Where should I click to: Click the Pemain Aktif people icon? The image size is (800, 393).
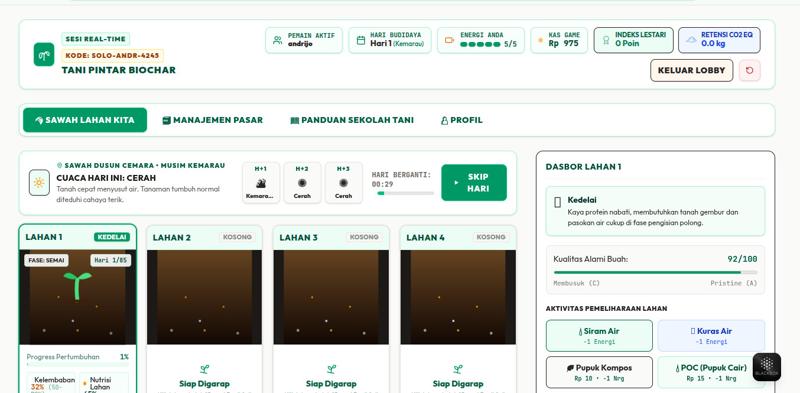point(278,40)
